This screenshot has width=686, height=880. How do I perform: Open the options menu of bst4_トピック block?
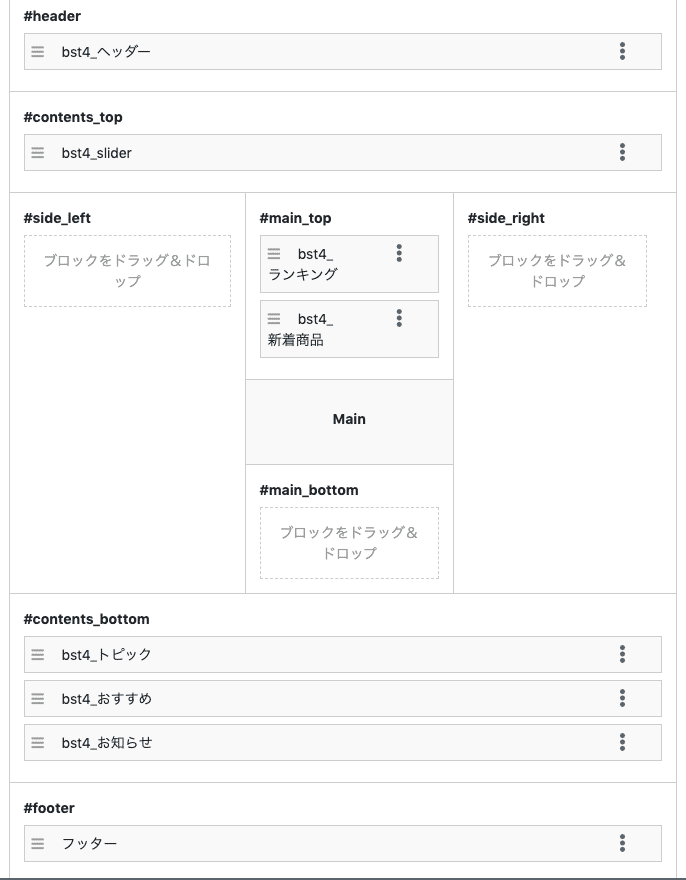(622, 654)
